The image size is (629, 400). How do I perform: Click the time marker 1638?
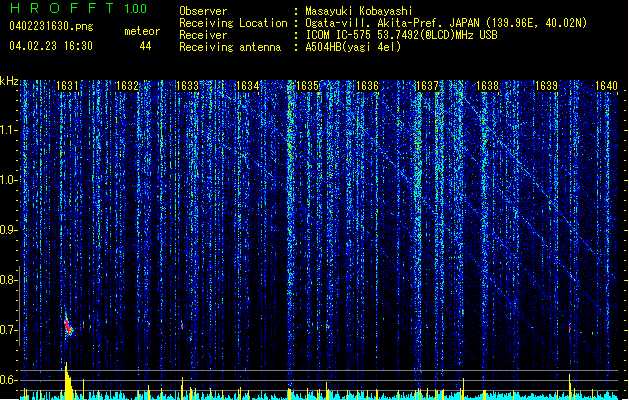(x=487, y=86)
